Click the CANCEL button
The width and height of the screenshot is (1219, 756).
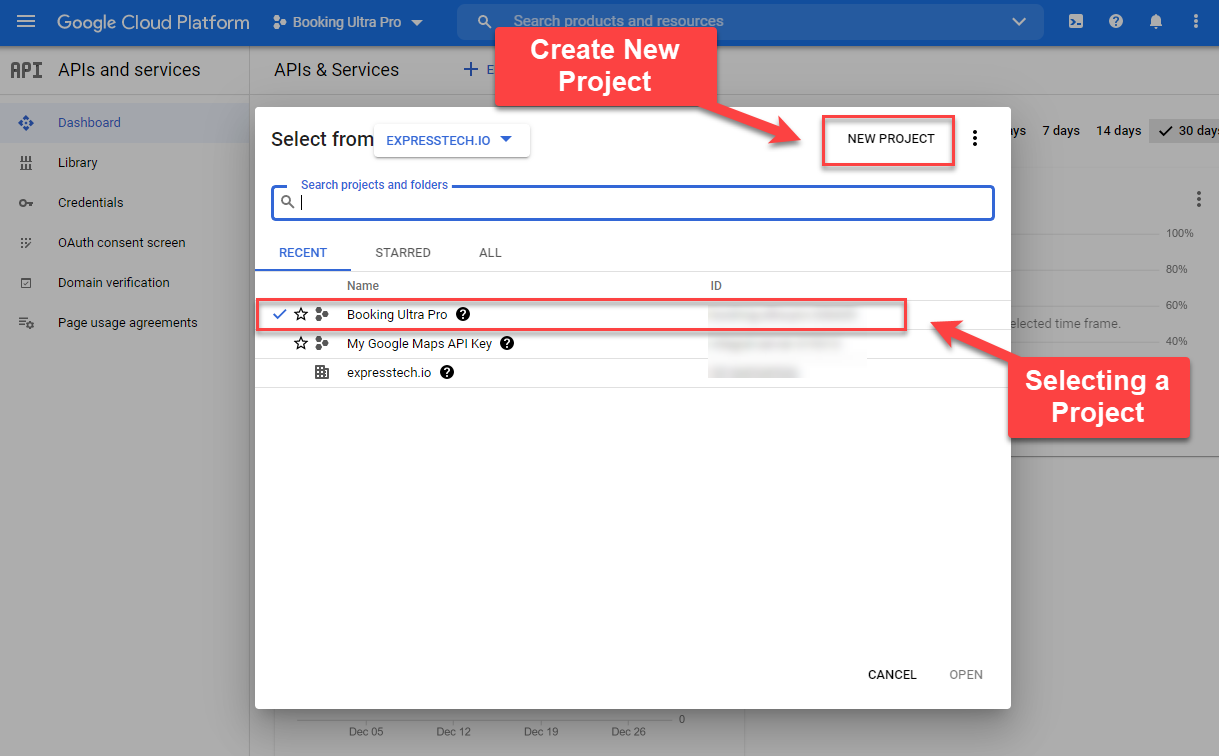click(x=892, y=675)
